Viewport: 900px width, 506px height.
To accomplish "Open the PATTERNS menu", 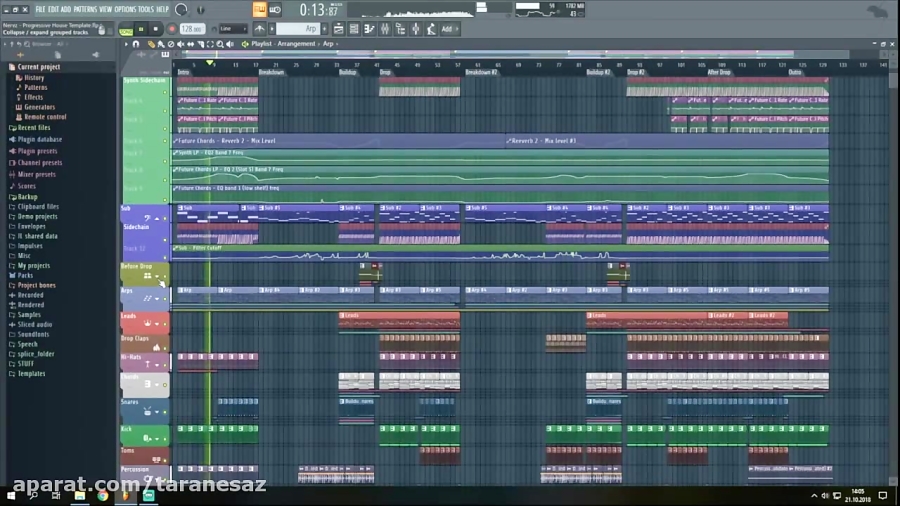I will click(x=85, y=9).
